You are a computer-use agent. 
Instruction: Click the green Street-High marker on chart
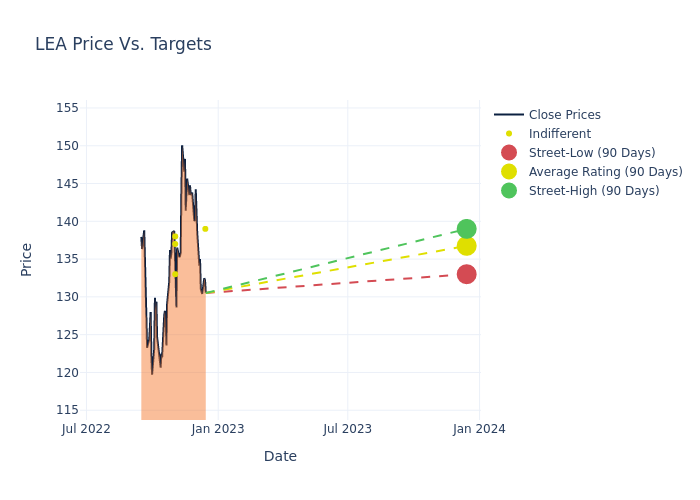466,229
